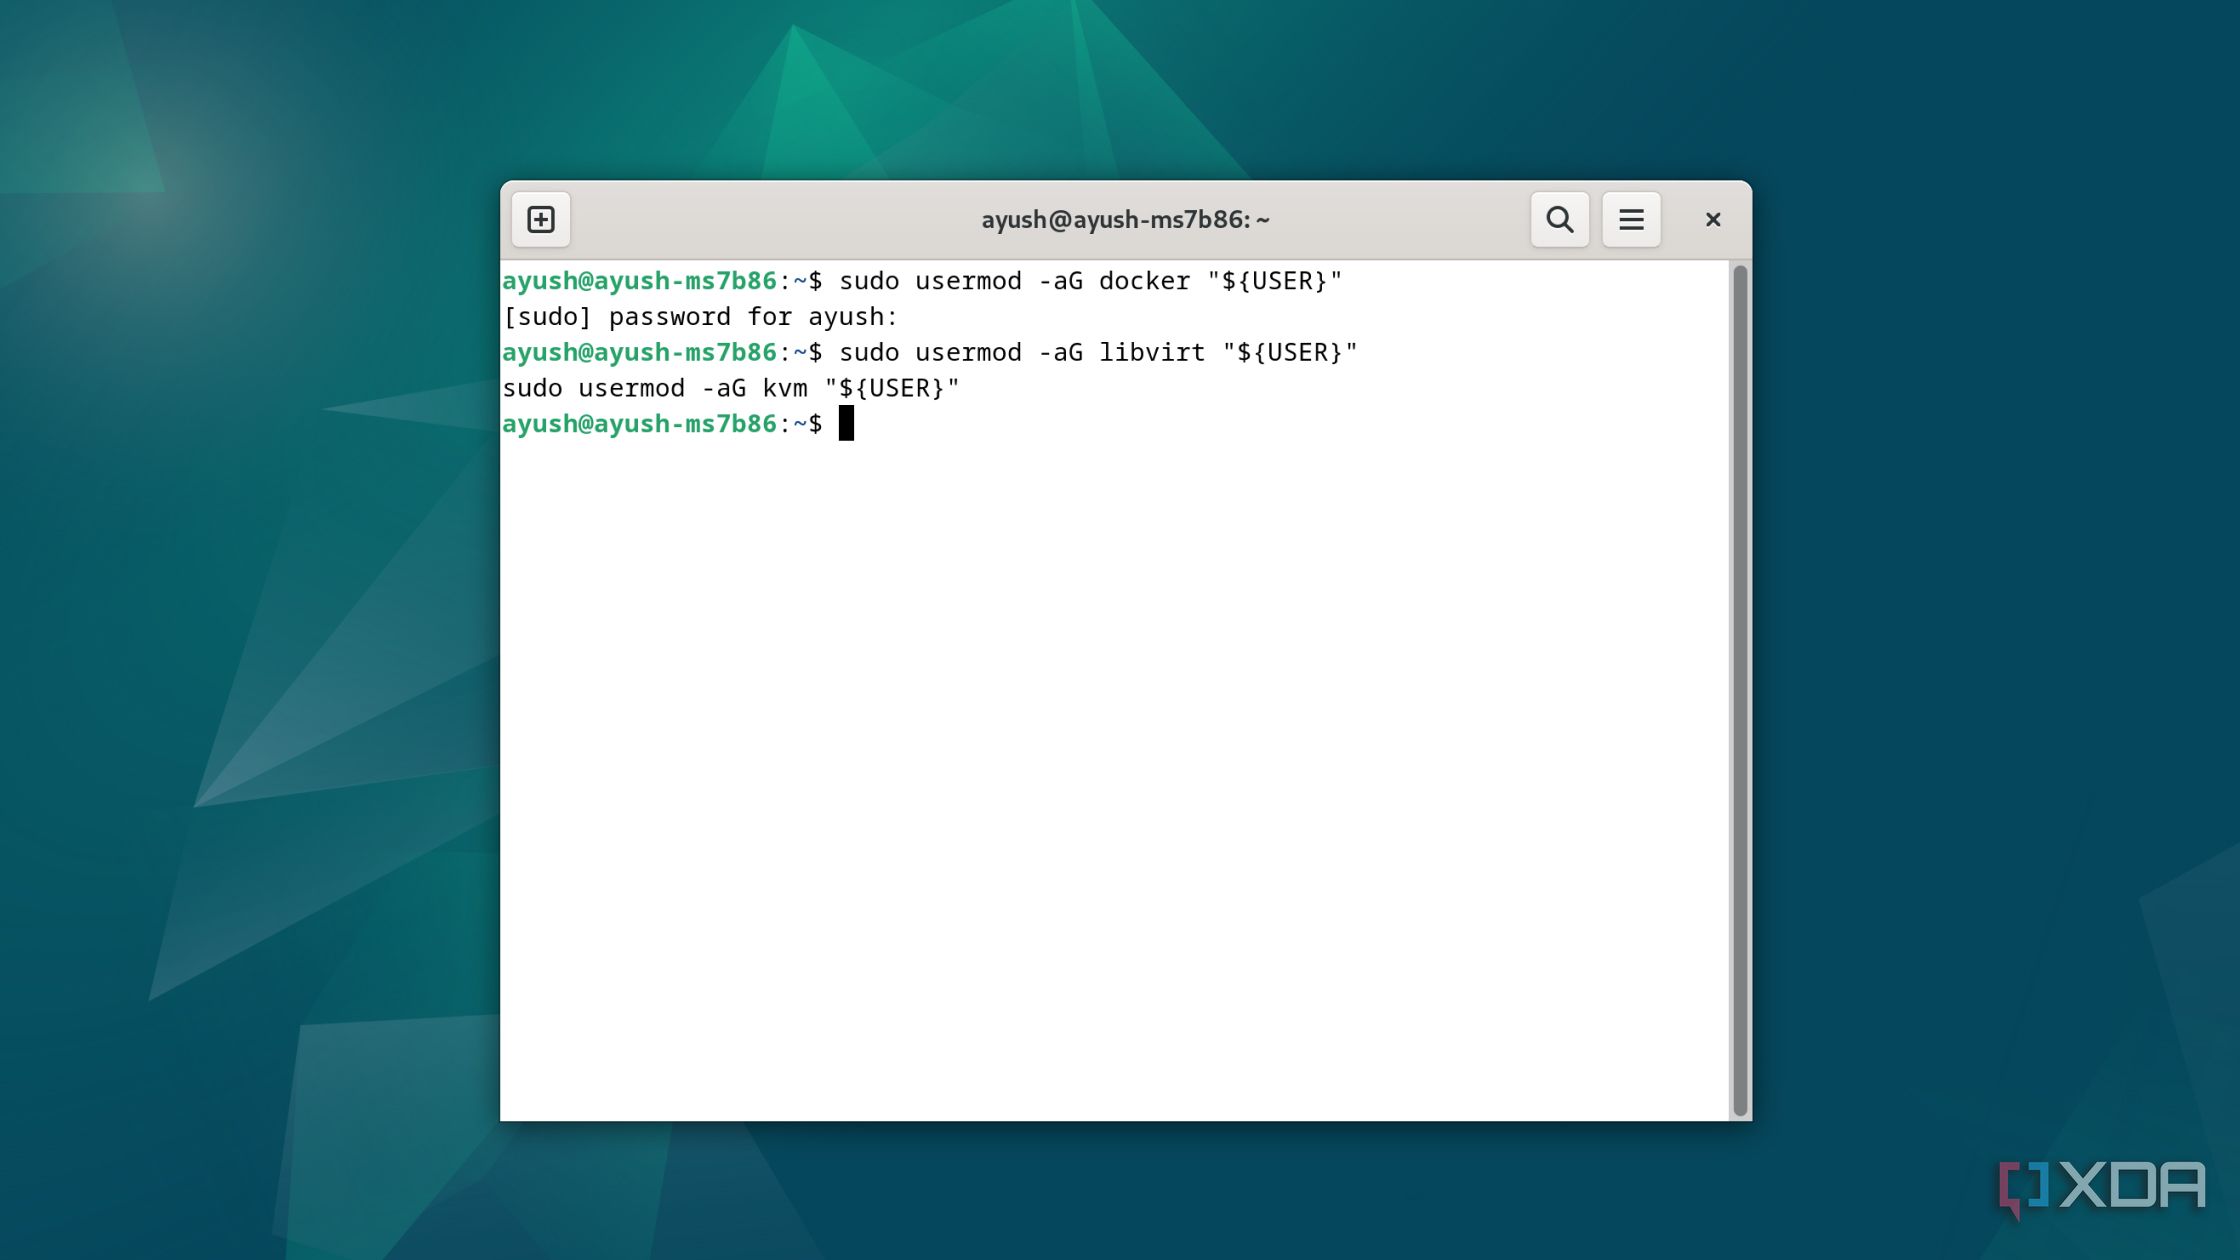Open the hamburger main menu
Screen dimensions: 2240x1260
click(1631, 219)
